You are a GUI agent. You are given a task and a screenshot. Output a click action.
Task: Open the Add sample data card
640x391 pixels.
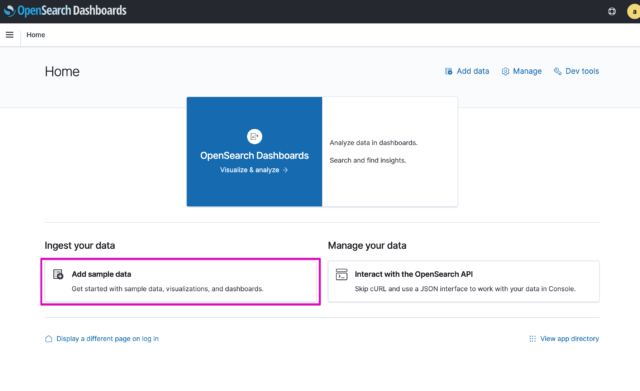click(181, 282)
